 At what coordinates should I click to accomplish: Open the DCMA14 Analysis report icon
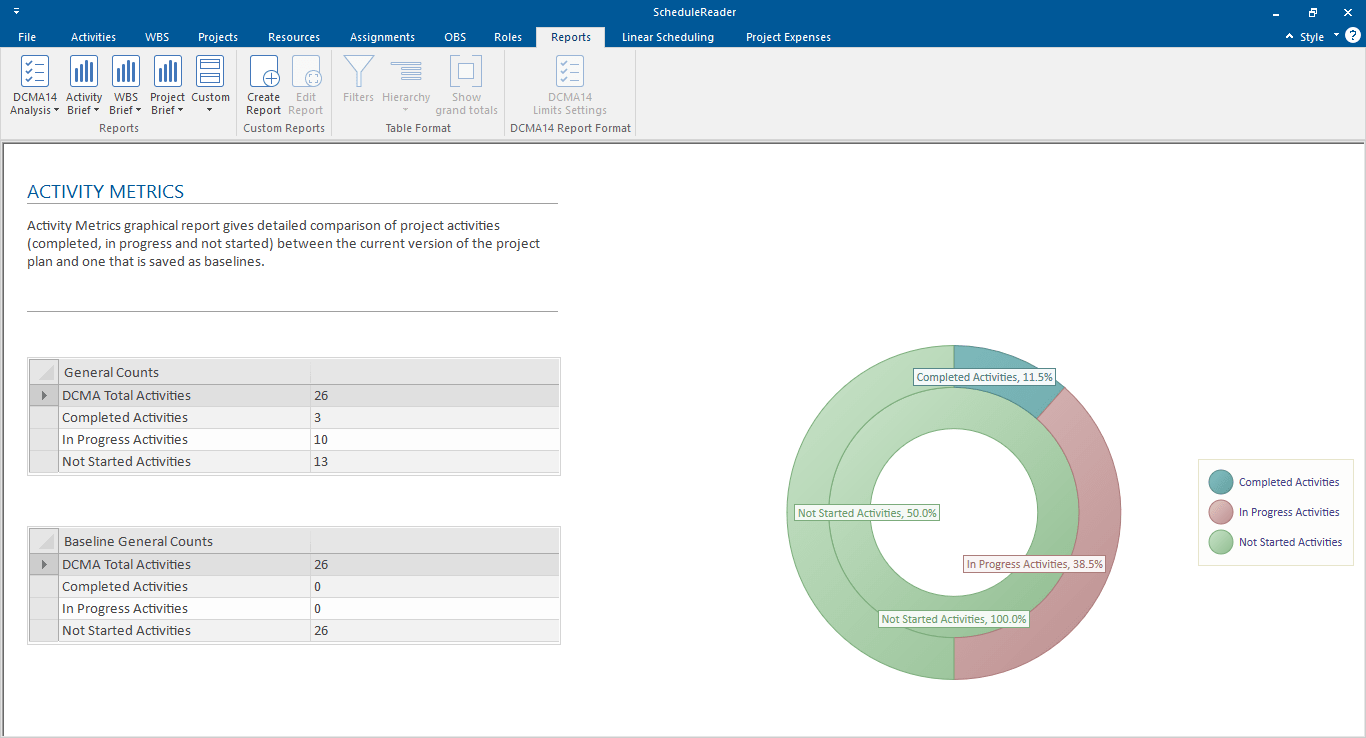34,72
